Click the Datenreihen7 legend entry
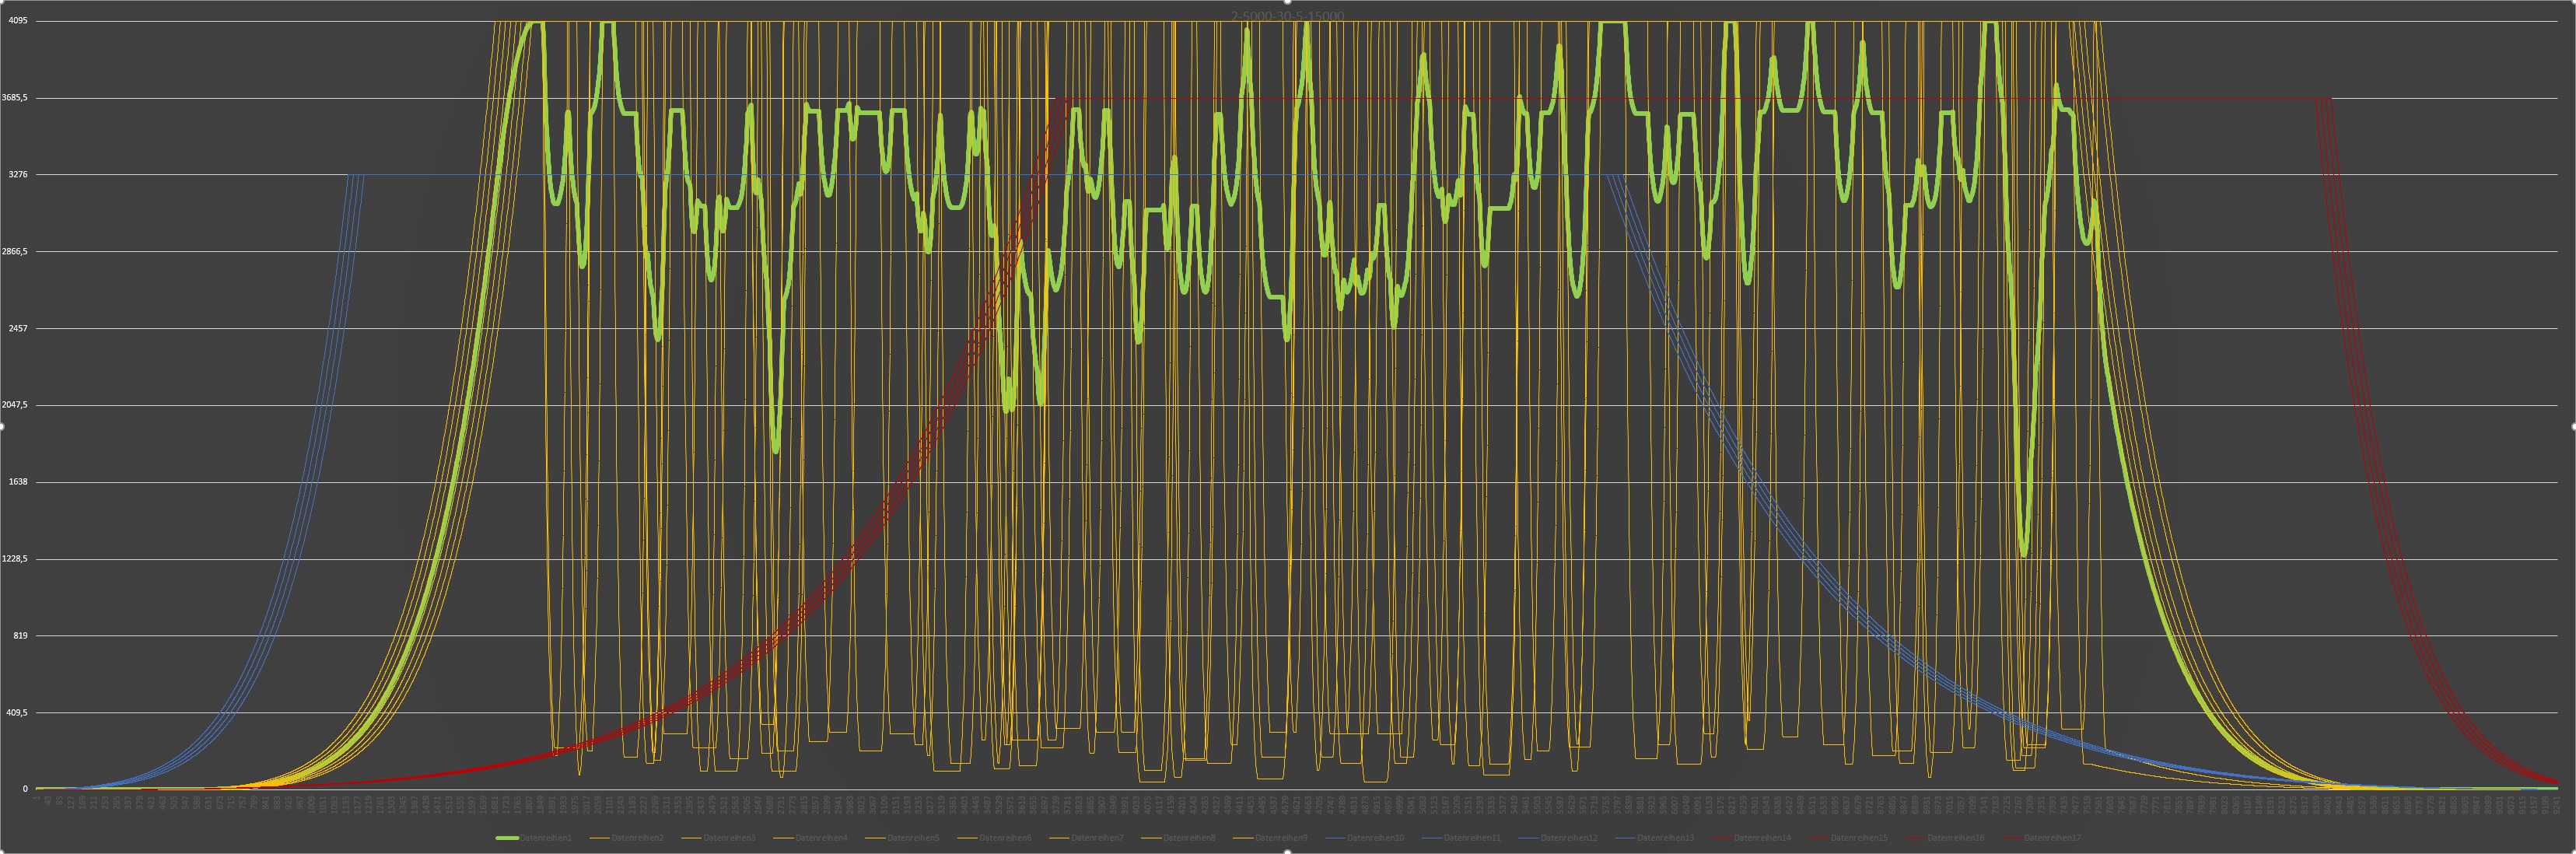The height and width of the screenshot is (854, 2576). [x=1098, y=837]
